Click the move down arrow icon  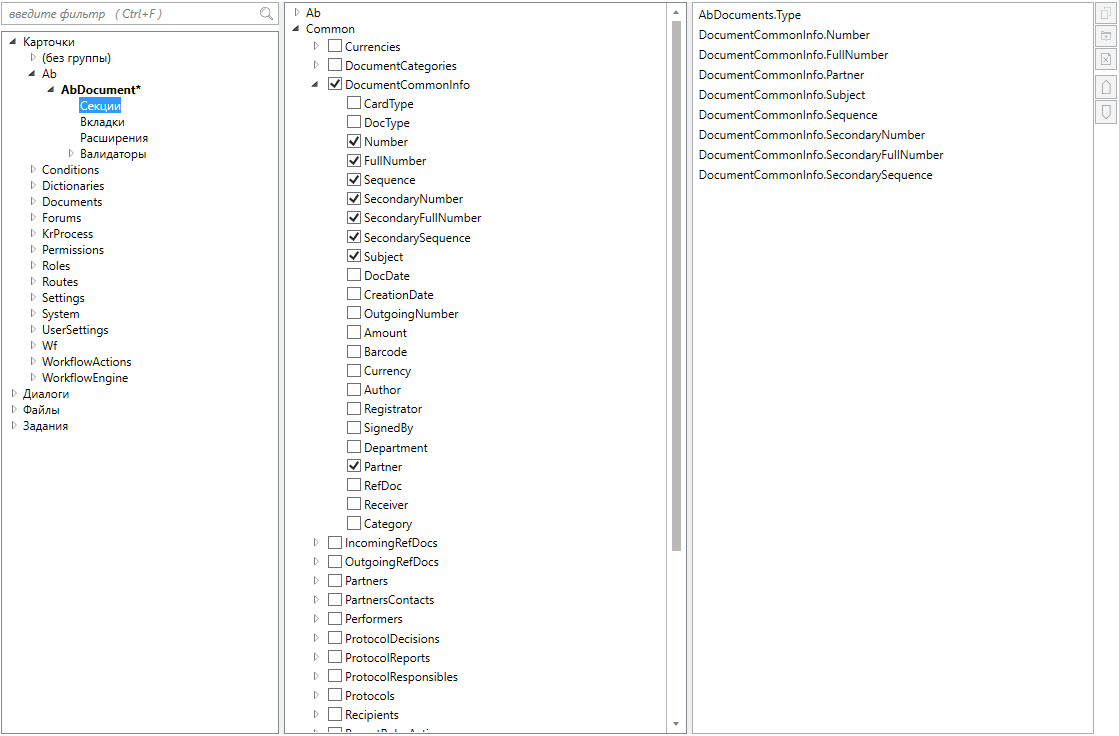1106,111
